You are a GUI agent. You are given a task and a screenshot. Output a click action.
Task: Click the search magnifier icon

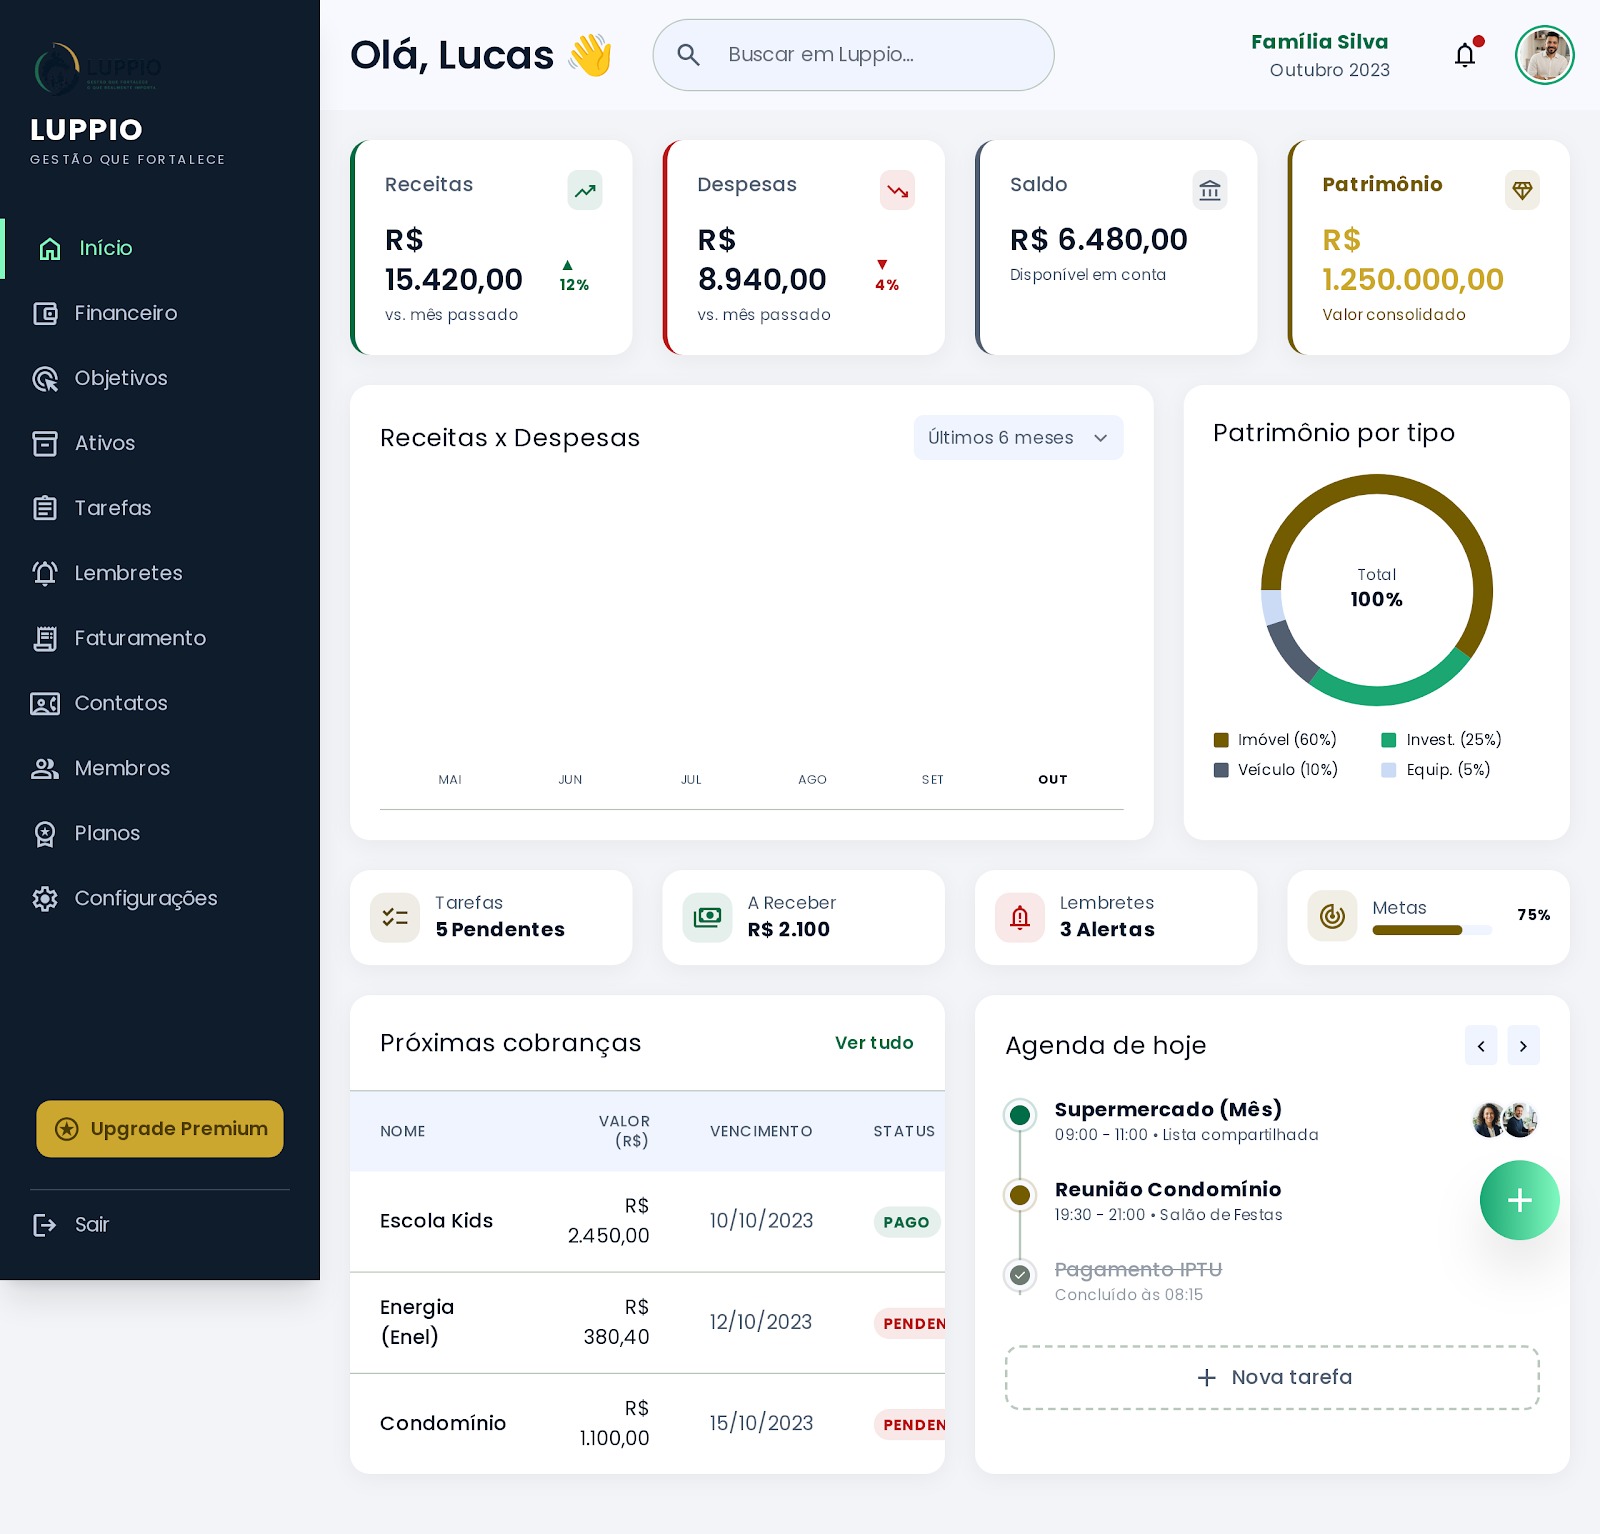pyautogui.click(x=688, y=55)
